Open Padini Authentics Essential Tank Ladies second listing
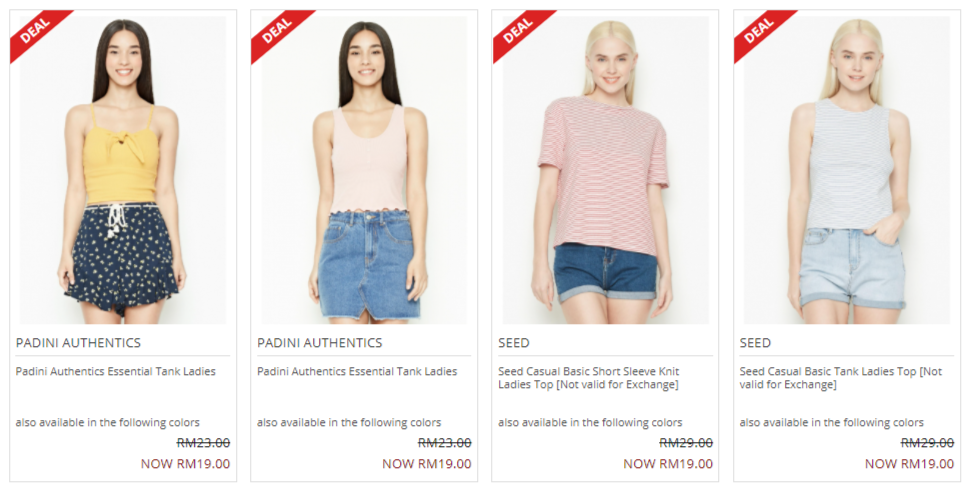971x491 pixels. coord(357,372)
